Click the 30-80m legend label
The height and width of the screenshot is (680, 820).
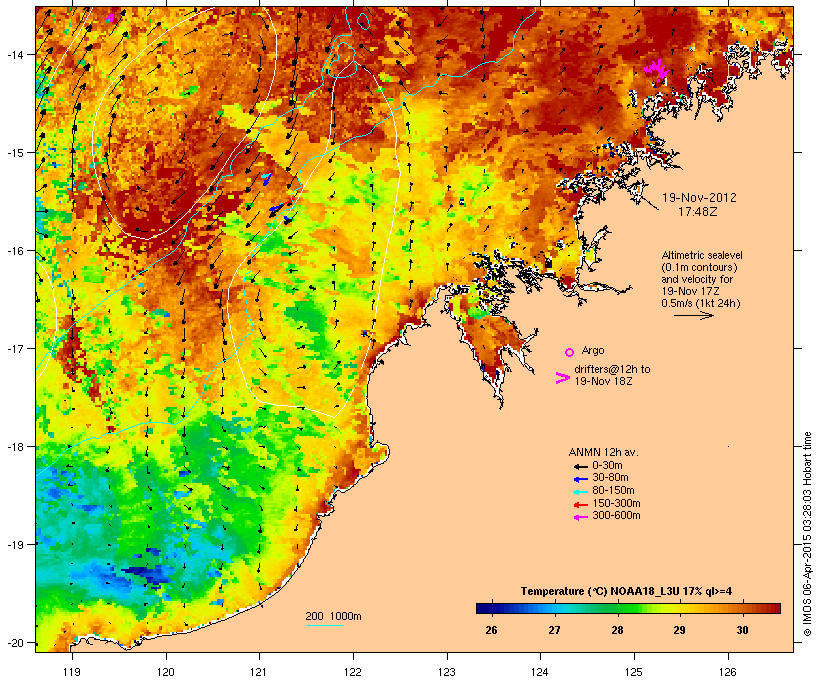point(610,478)
